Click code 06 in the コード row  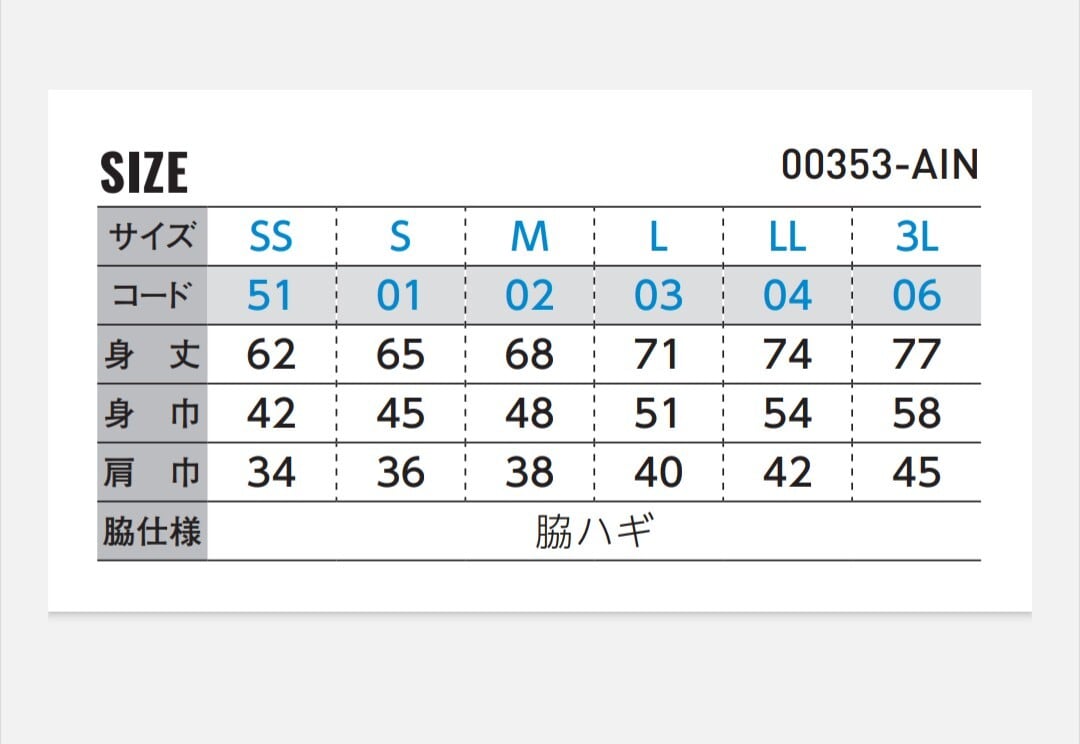[x=916, y=296]
